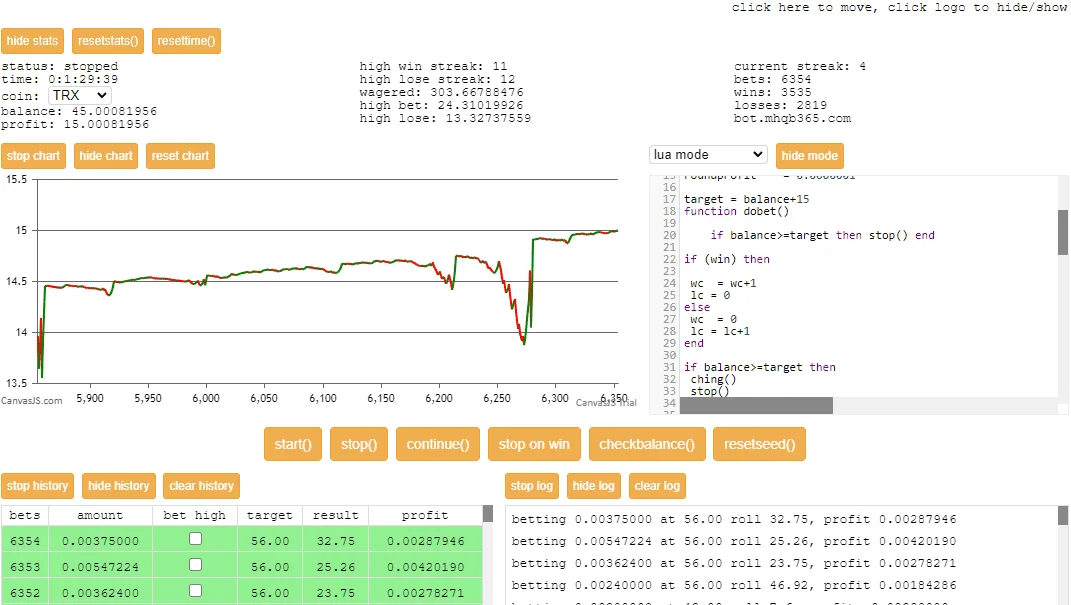Screen dimensions: 1071x605
Task: Start the bot with start()
Action: (293, 445)
